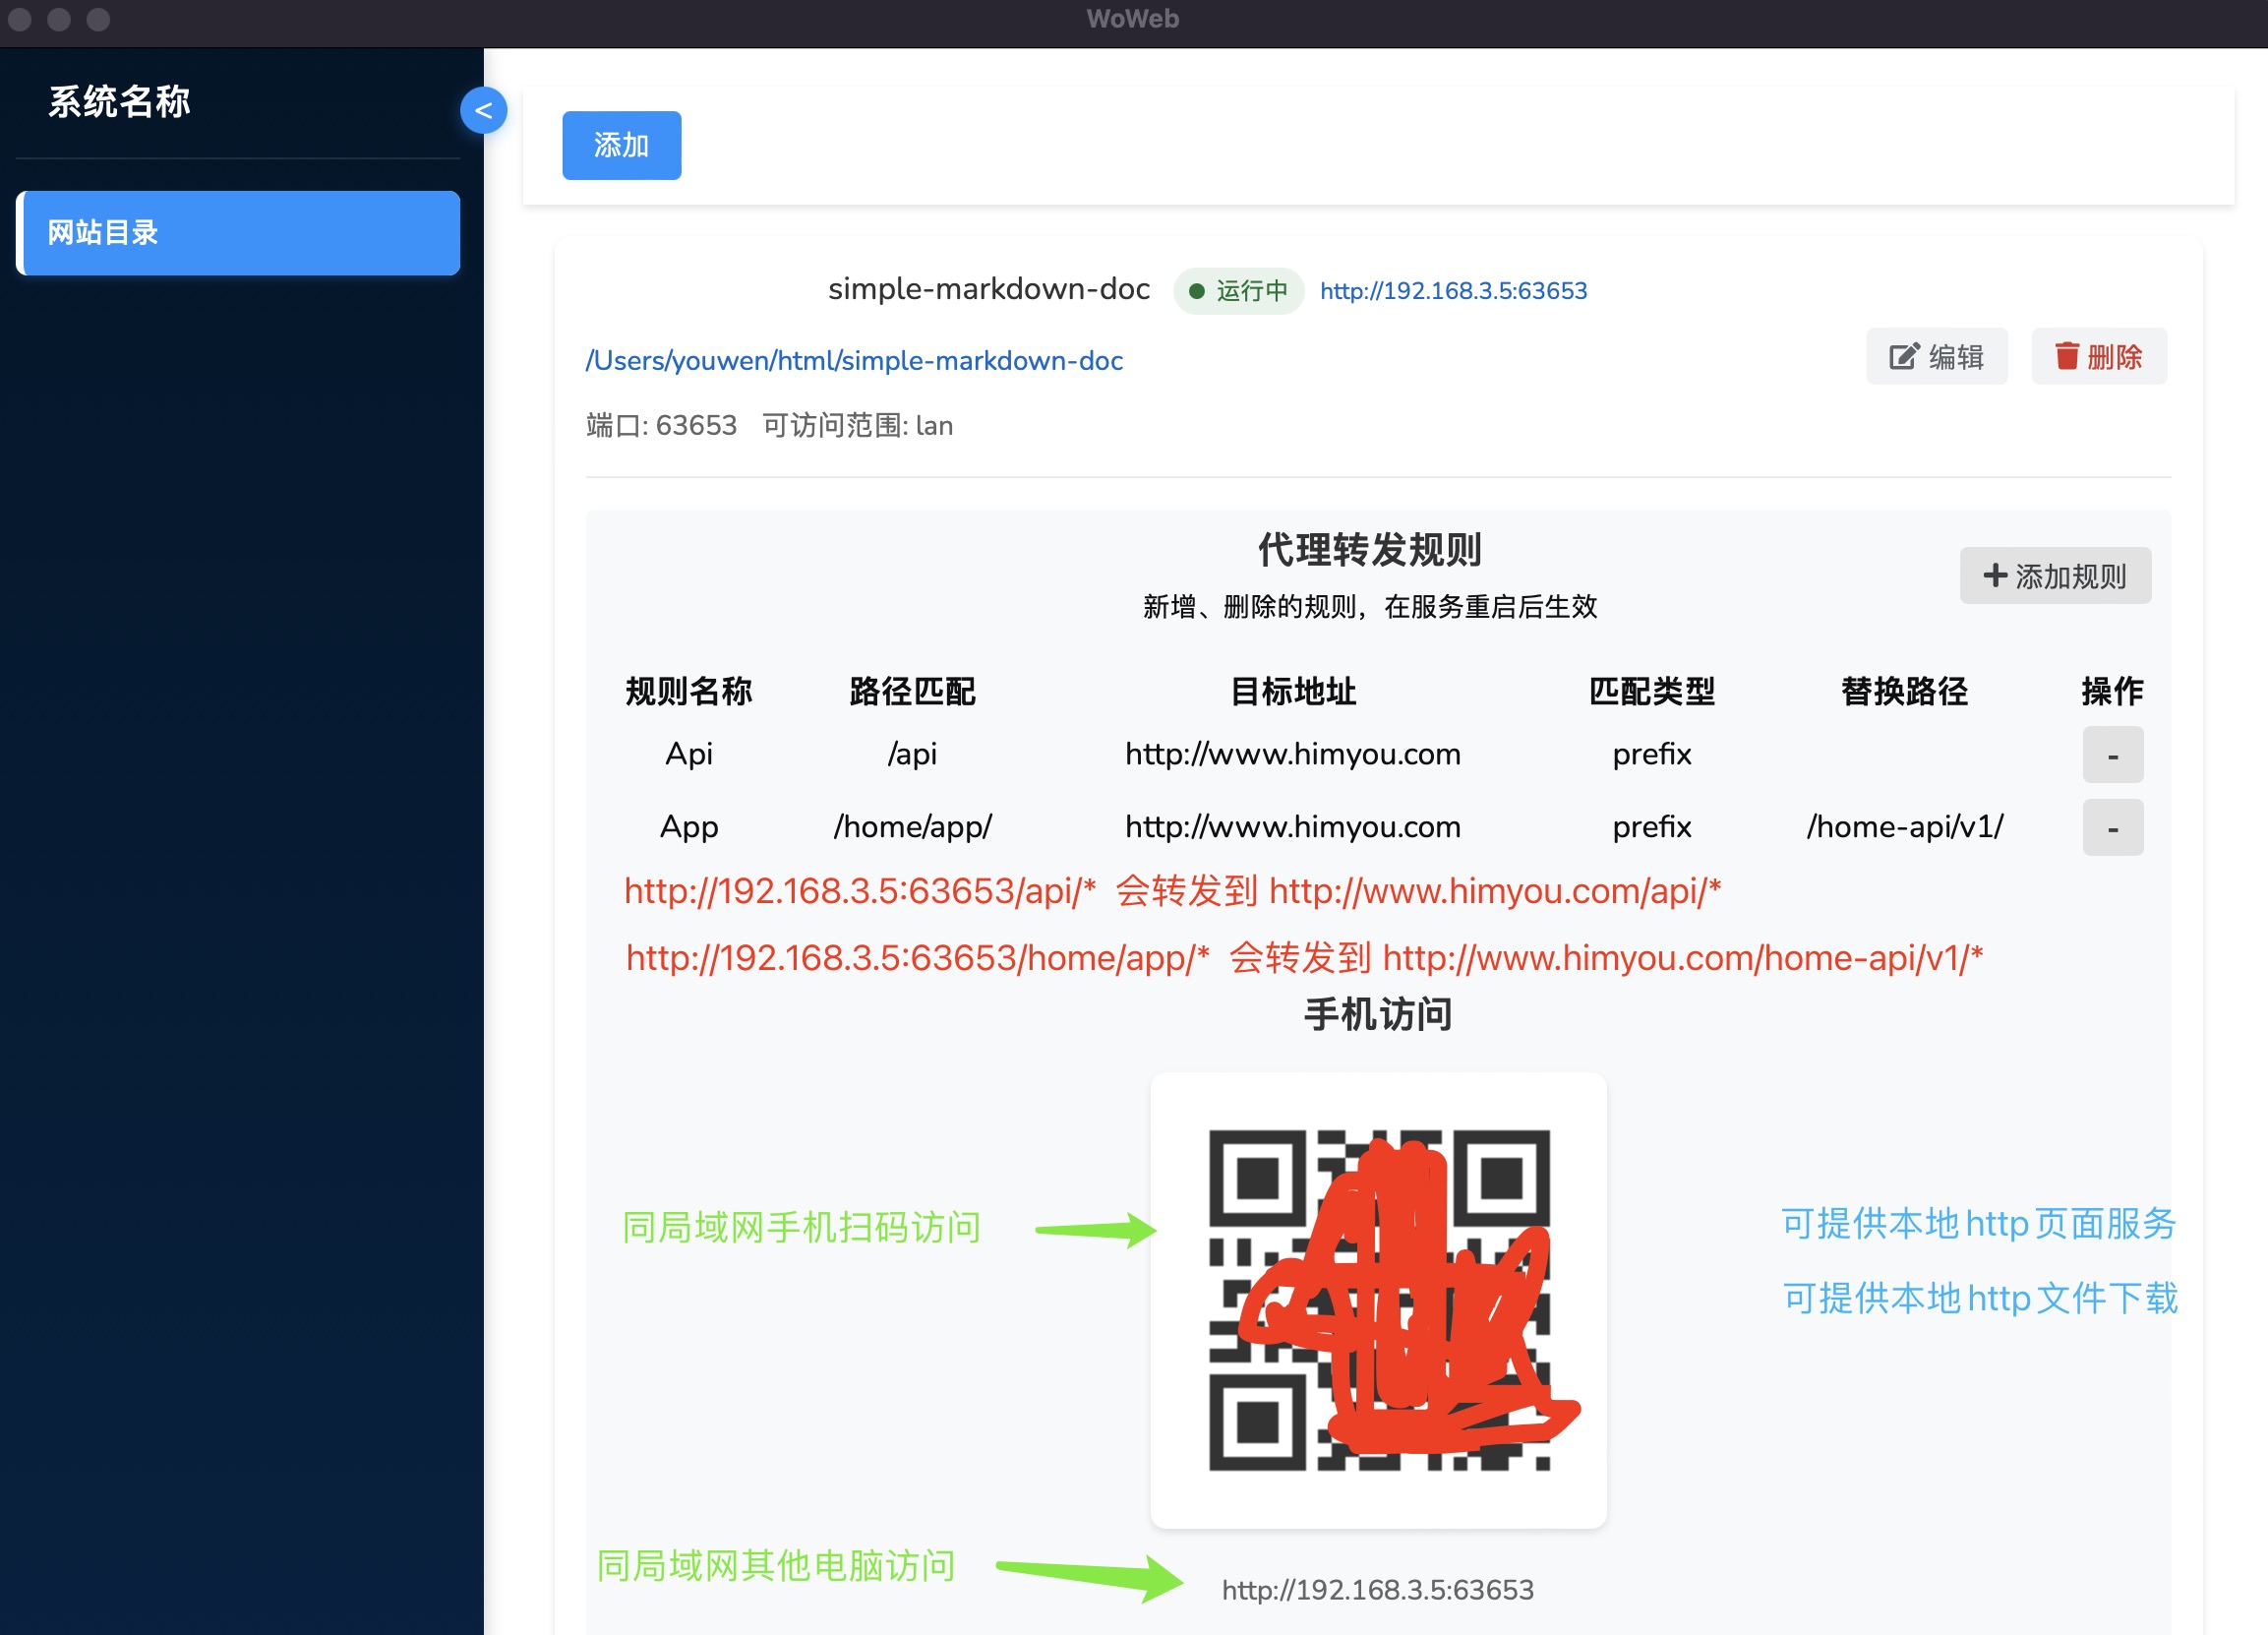
Task: Click the 运行中 running status badge
Action: tap(1238, 291)
